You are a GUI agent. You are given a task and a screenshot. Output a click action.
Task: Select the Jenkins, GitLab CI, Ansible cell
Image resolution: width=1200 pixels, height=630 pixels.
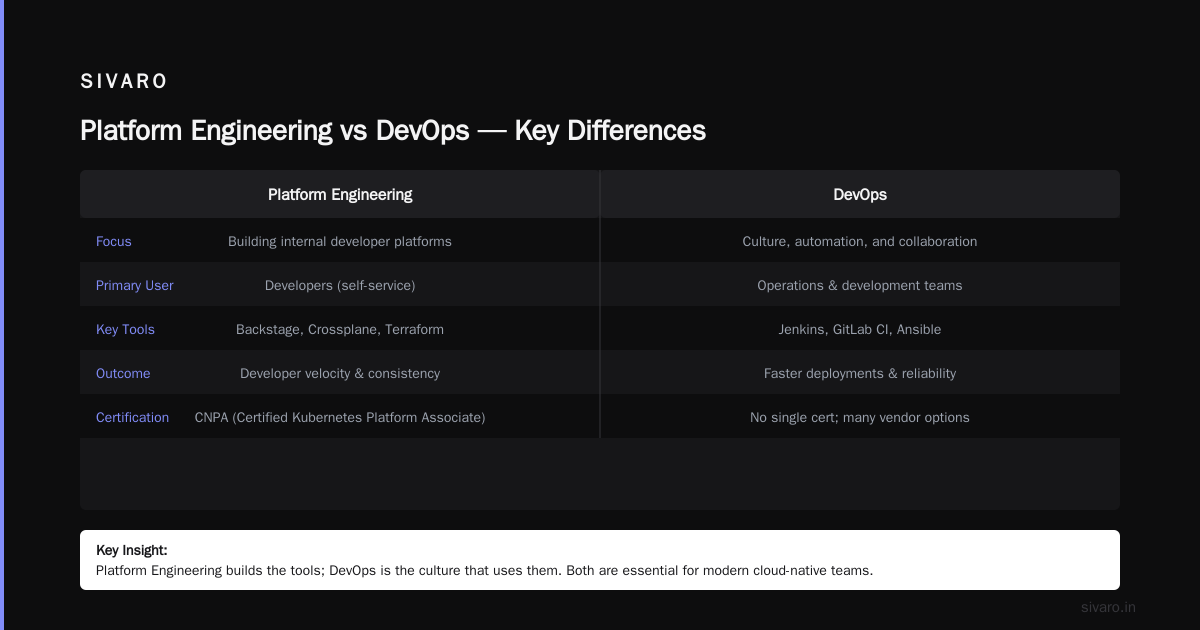point(860,329)
